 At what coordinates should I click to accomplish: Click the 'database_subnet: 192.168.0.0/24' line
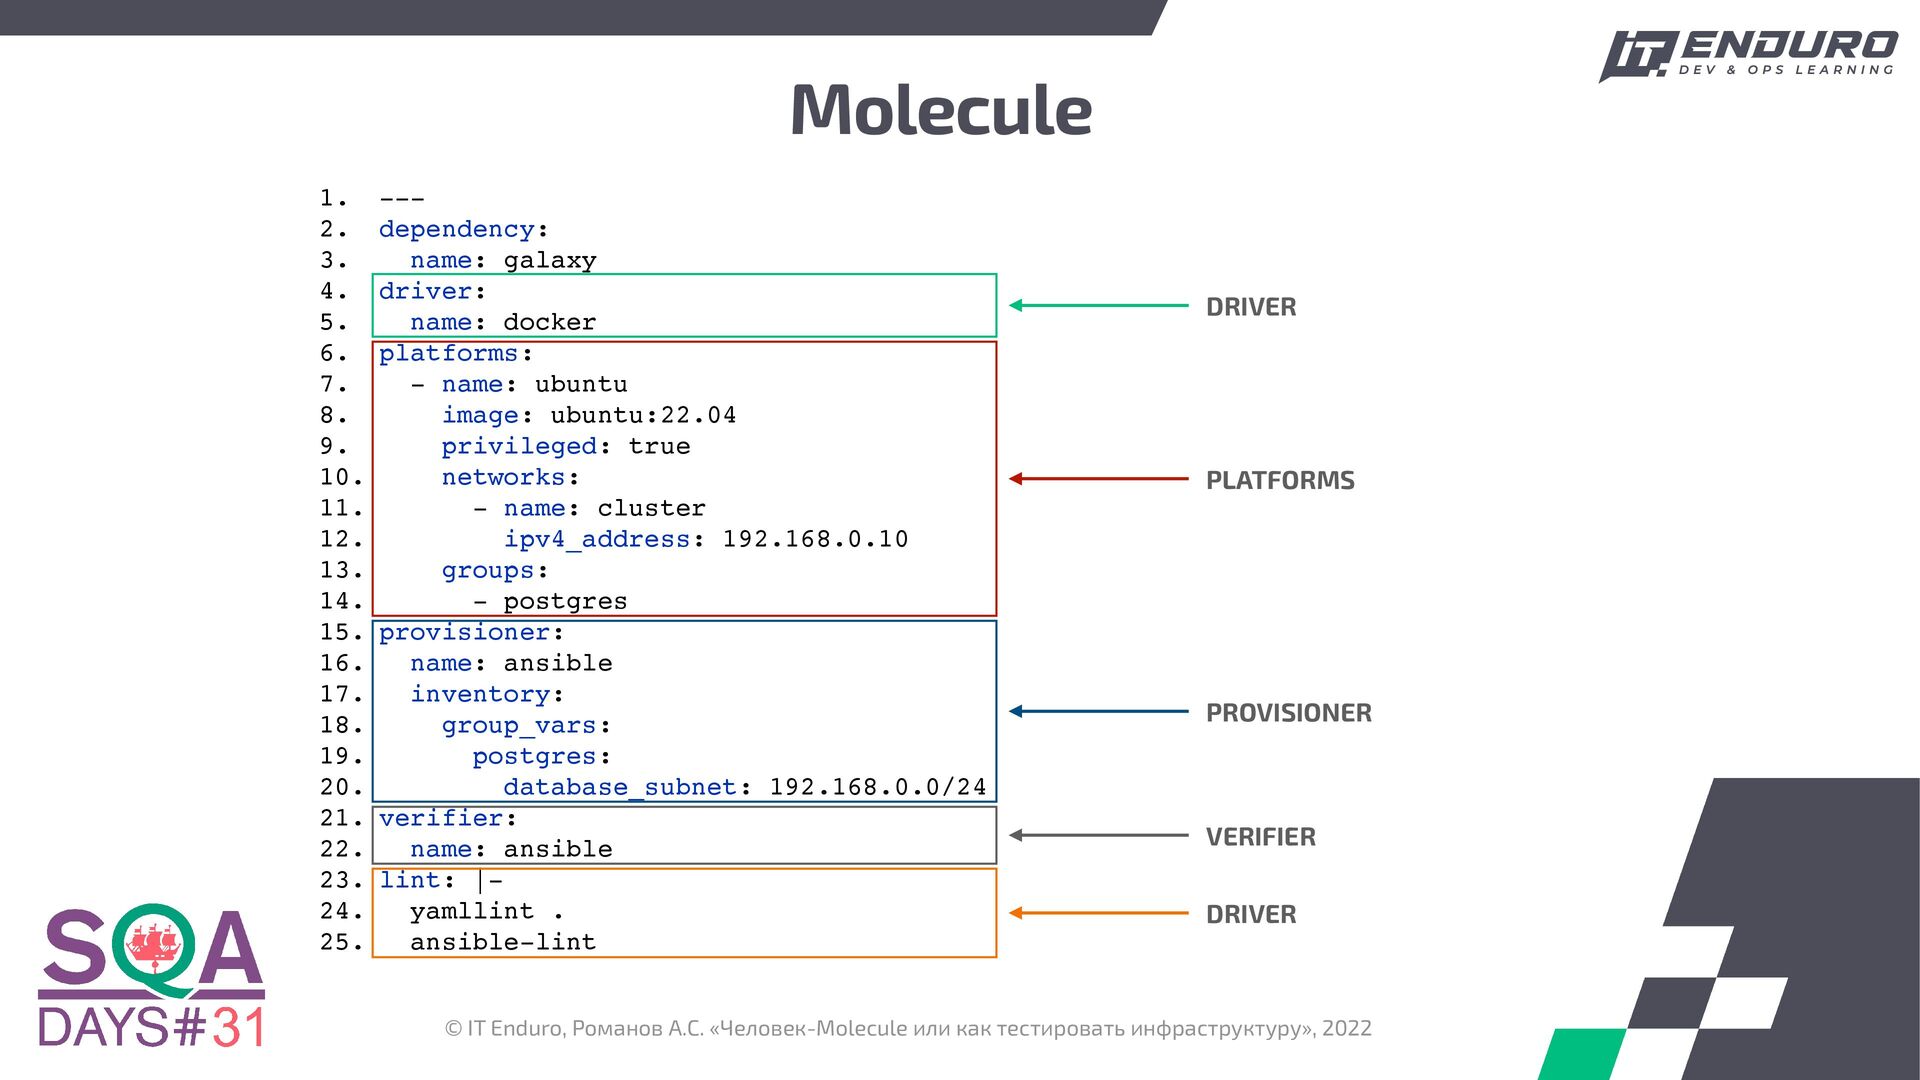tap(745, 787)
